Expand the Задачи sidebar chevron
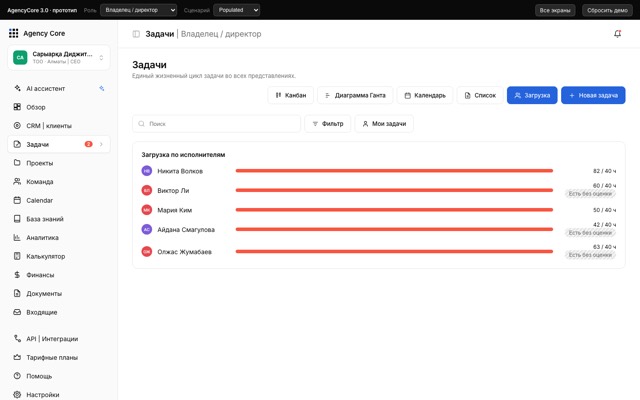 point(101,144)
